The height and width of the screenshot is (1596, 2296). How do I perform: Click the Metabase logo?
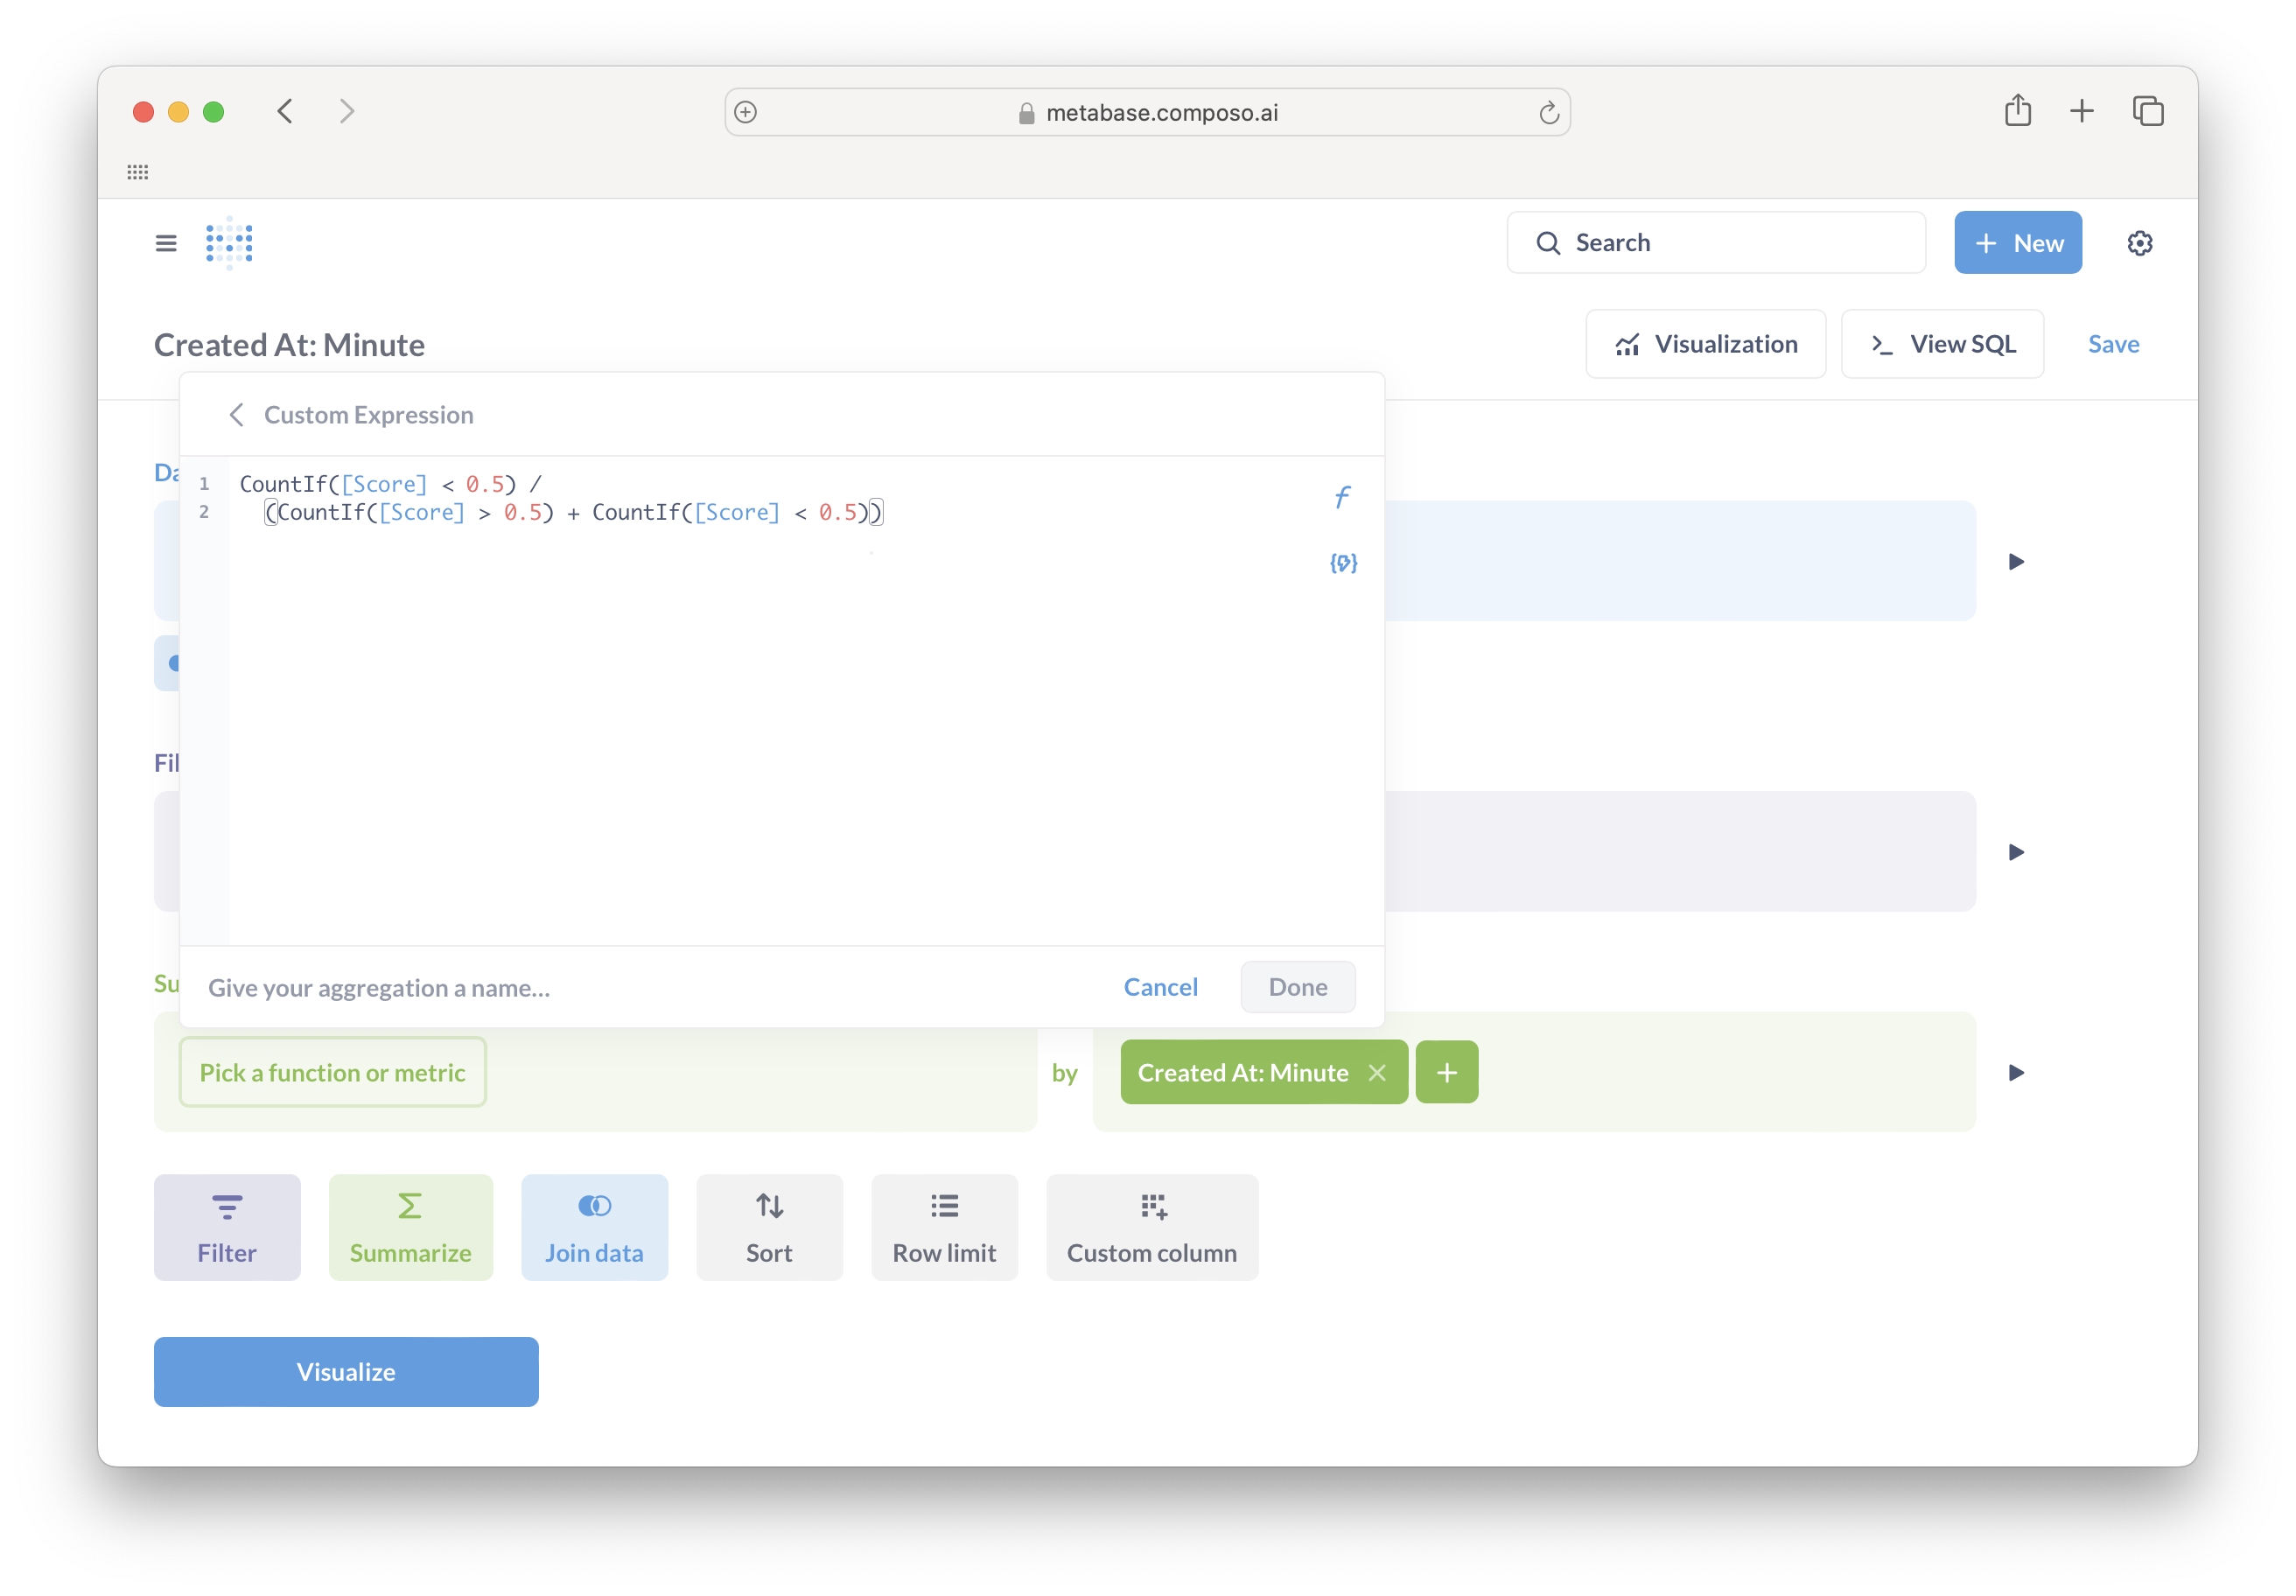tap(228, 242)
